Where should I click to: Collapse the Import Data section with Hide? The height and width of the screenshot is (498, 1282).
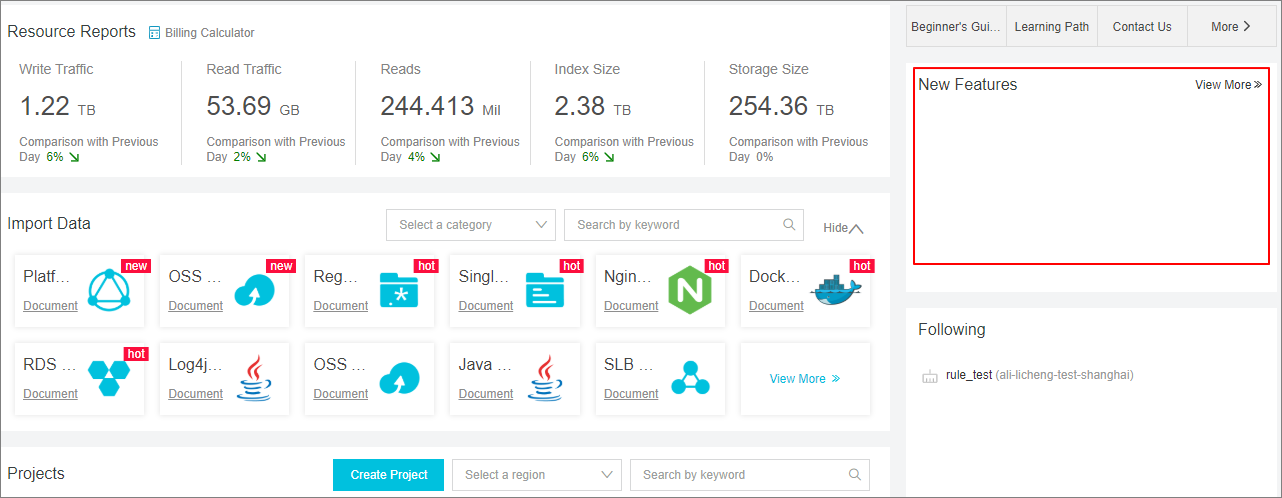[842, 228]
